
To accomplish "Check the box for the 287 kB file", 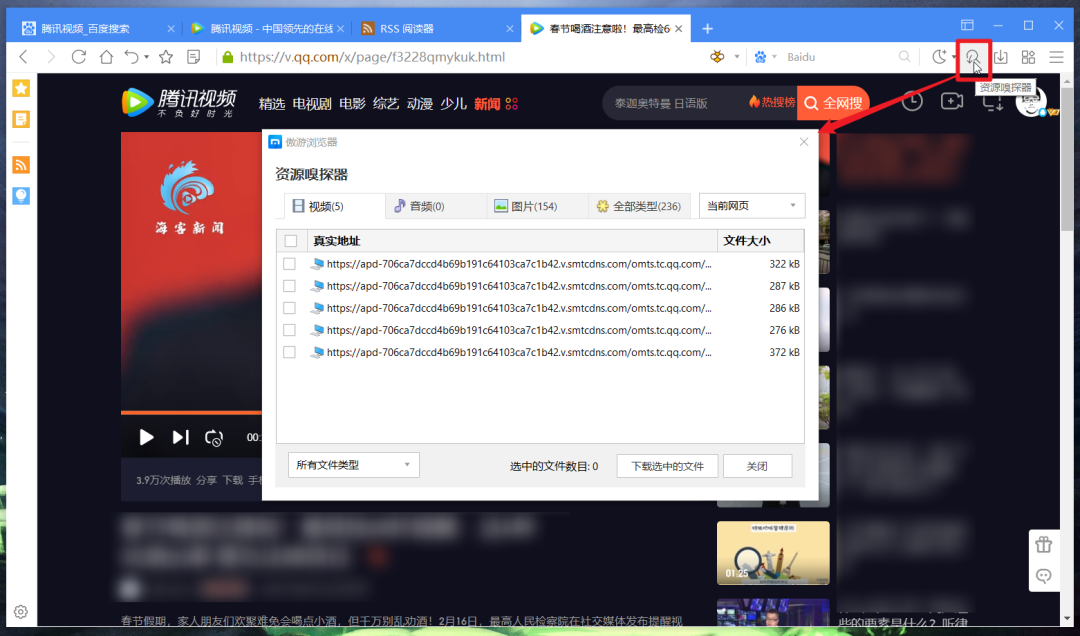I will click(289, 286).
